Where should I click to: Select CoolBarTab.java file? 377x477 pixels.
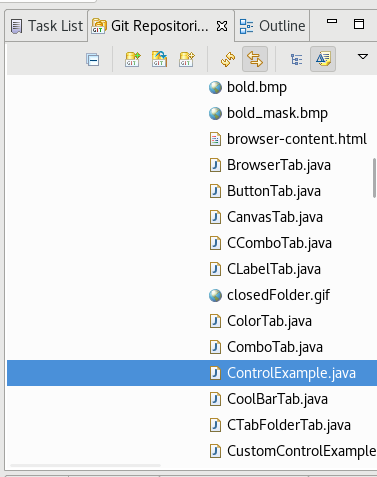click(277, 399)
